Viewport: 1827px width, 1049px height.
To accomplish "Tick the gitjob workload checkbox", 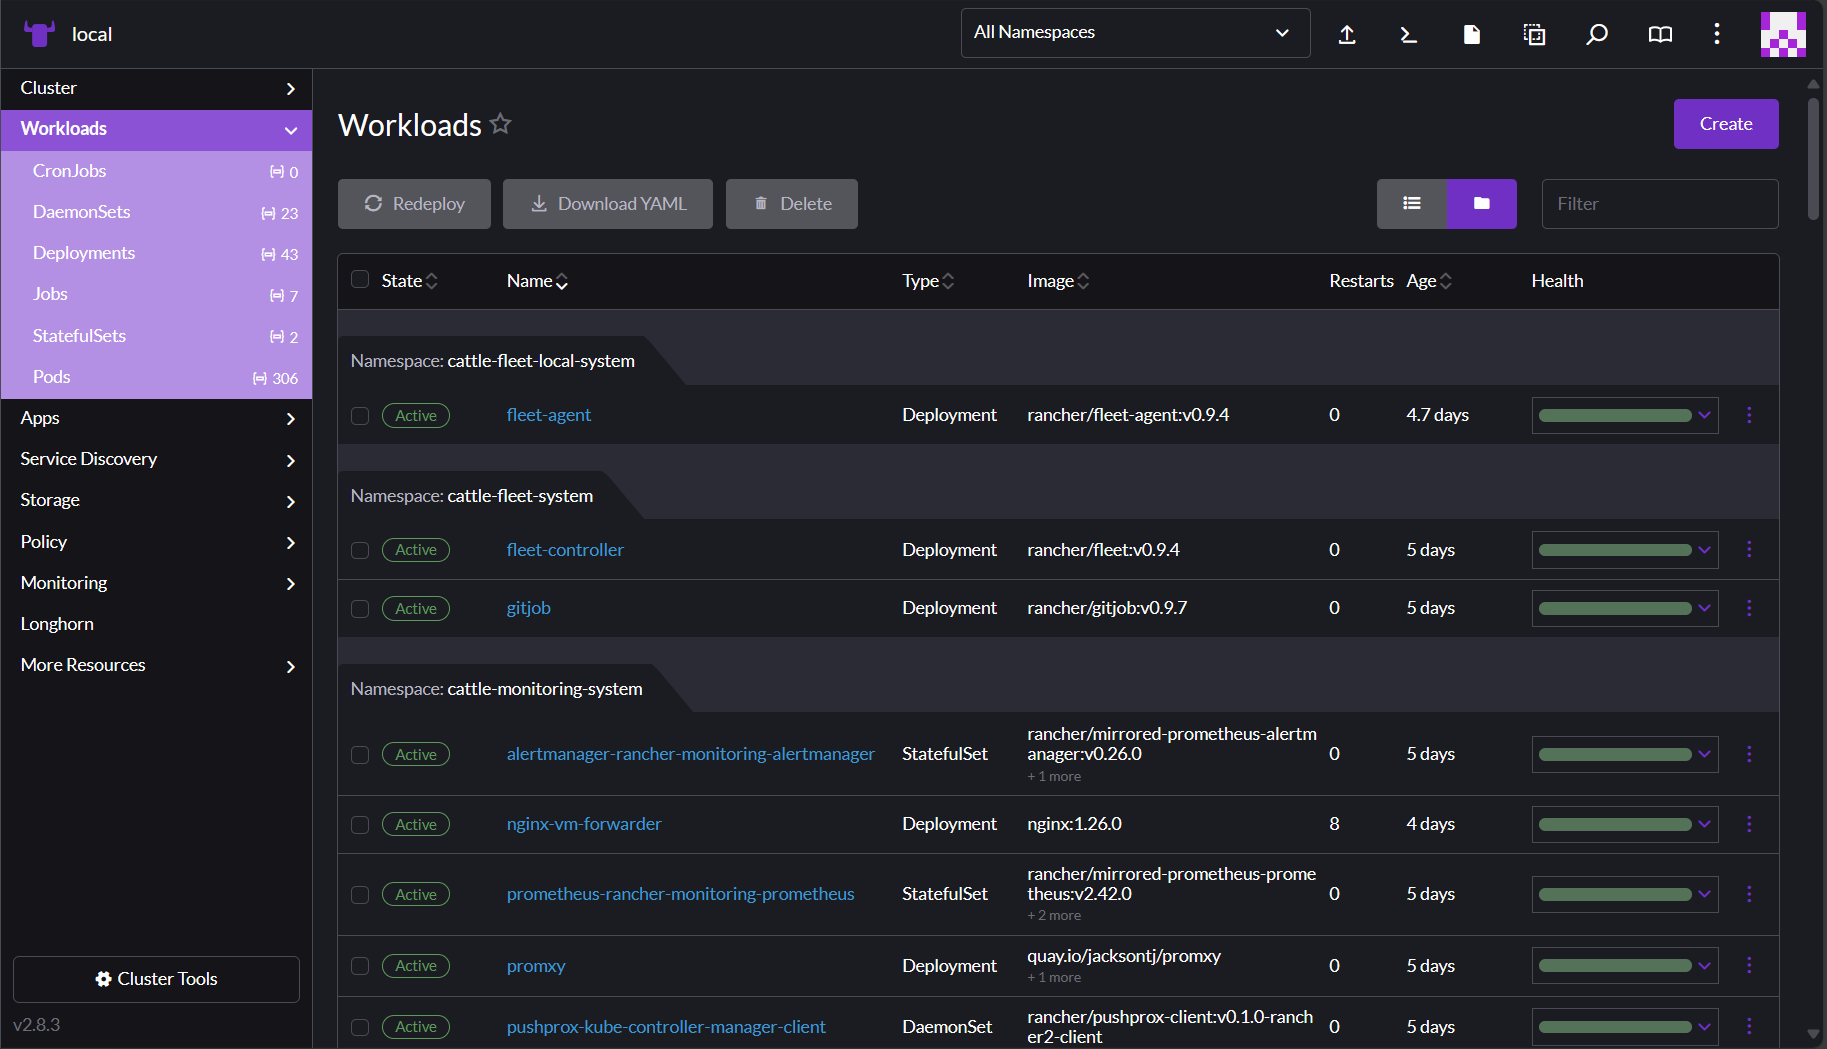I will coord(360,608).
